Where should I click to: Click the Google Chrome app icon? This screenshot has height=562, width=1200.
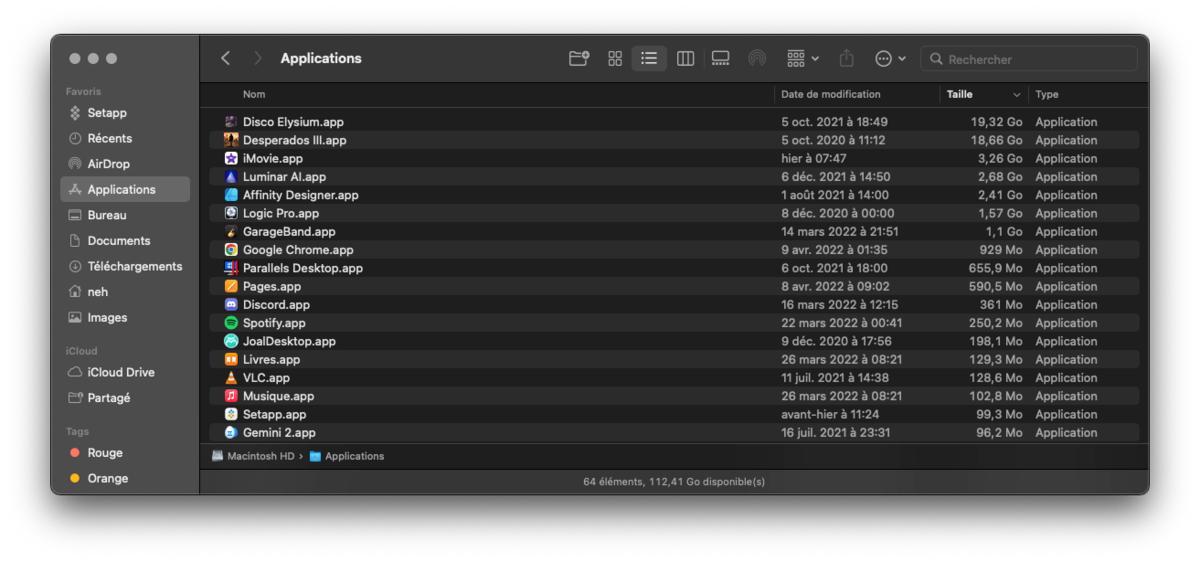[231, 250]
